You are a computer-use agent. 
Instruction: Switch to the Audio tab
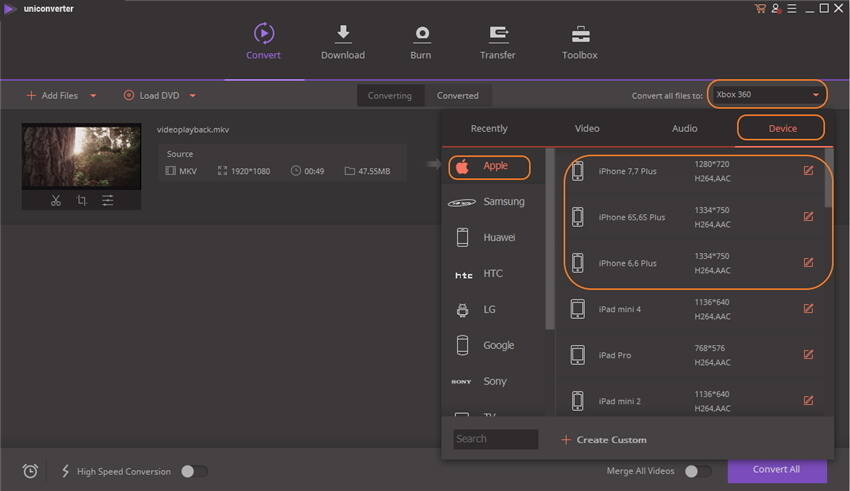pyautogui.click(x=685, y=128)
